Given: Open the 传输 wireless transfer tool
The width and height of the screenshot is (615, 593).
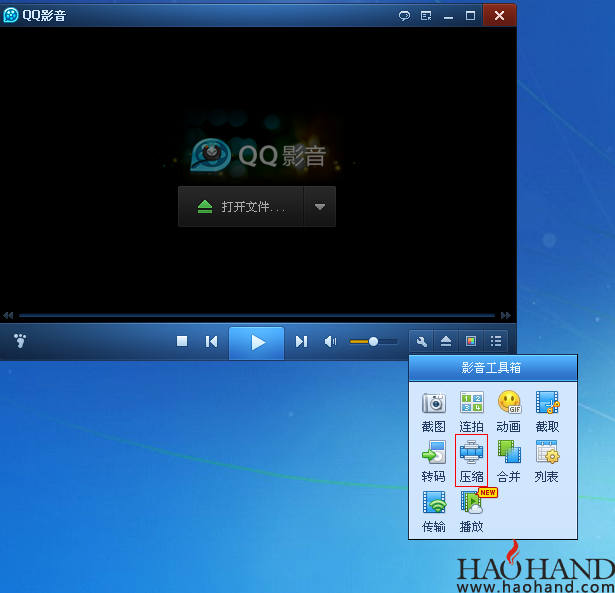Looking at the screenshot, I should (x=433, y=511).
